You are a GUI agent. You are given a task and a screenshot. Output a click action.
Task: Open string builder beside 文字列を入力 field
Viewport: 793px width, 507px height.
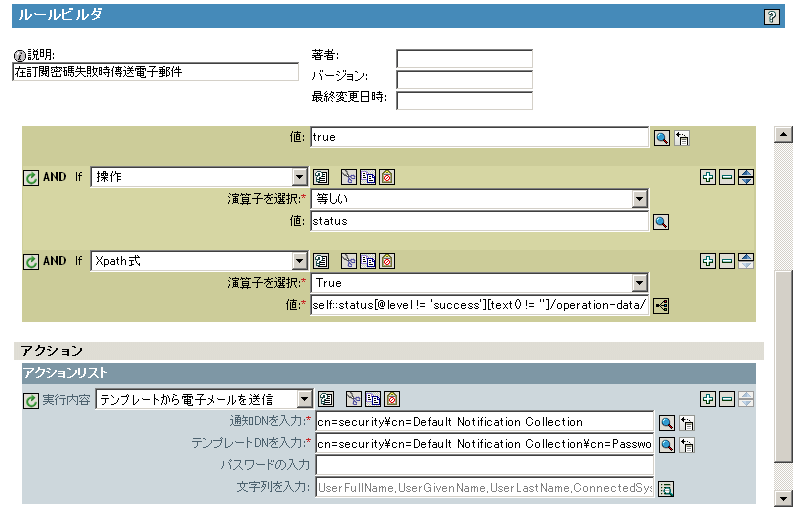click(666, 489)
